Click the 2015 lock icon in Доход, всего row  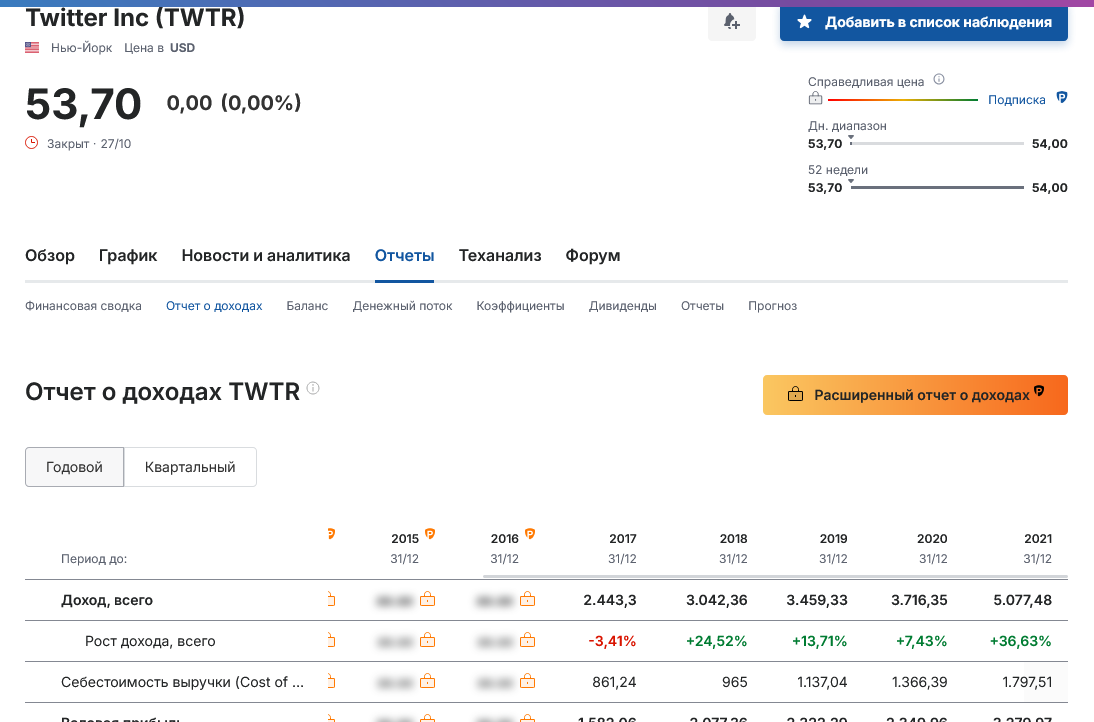point(427,599)
